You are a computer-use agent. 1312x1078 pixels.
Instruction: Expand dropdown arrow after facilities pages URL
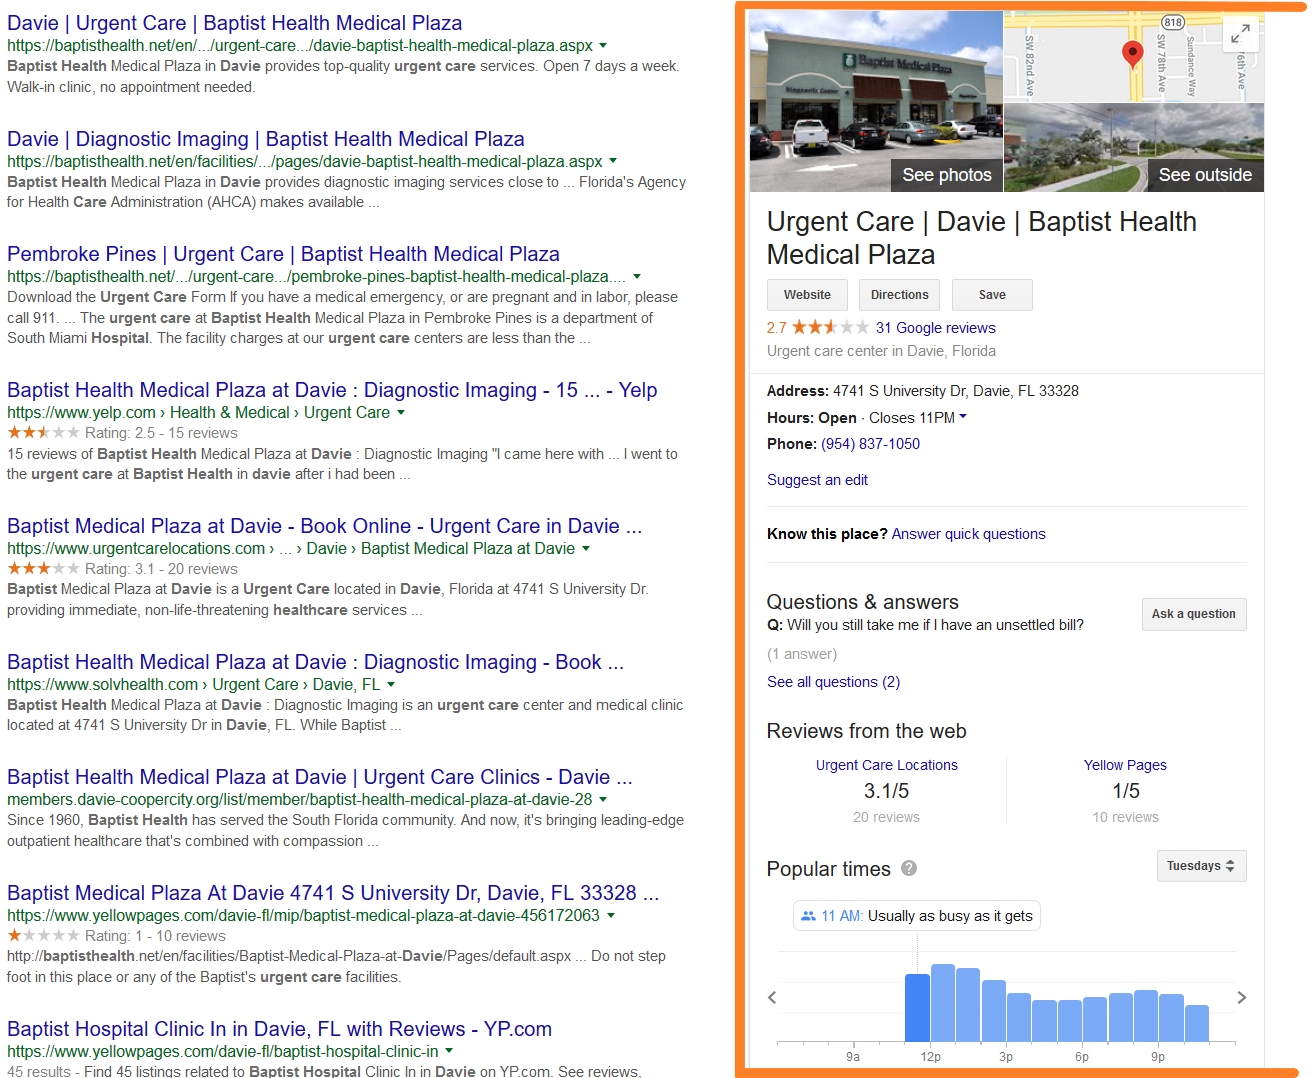(613, 161)
